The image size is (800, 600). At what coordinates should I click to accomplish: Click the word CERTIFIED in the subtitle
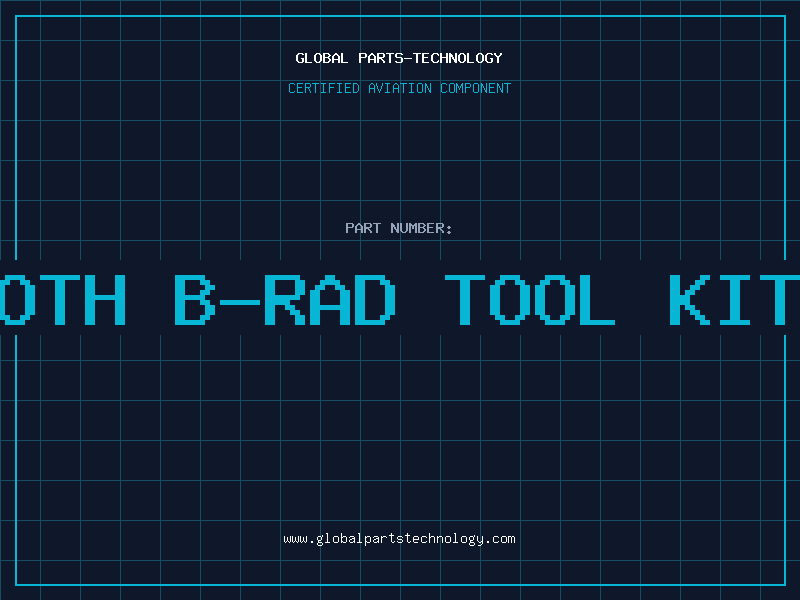pyautogui.click(x=325, y=88)
